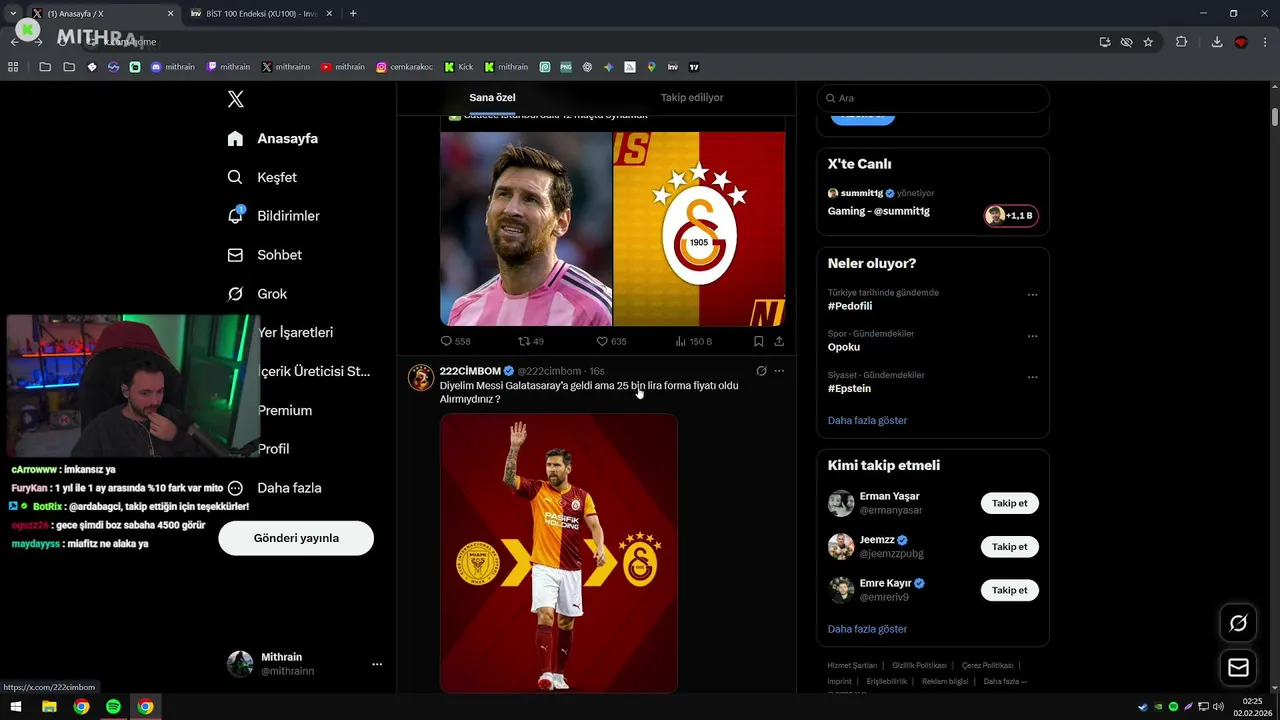Viewport: 1280px width, 720px height.
Task: Show more trends via Daha fazla göster
Action: [x=867, y=420]
